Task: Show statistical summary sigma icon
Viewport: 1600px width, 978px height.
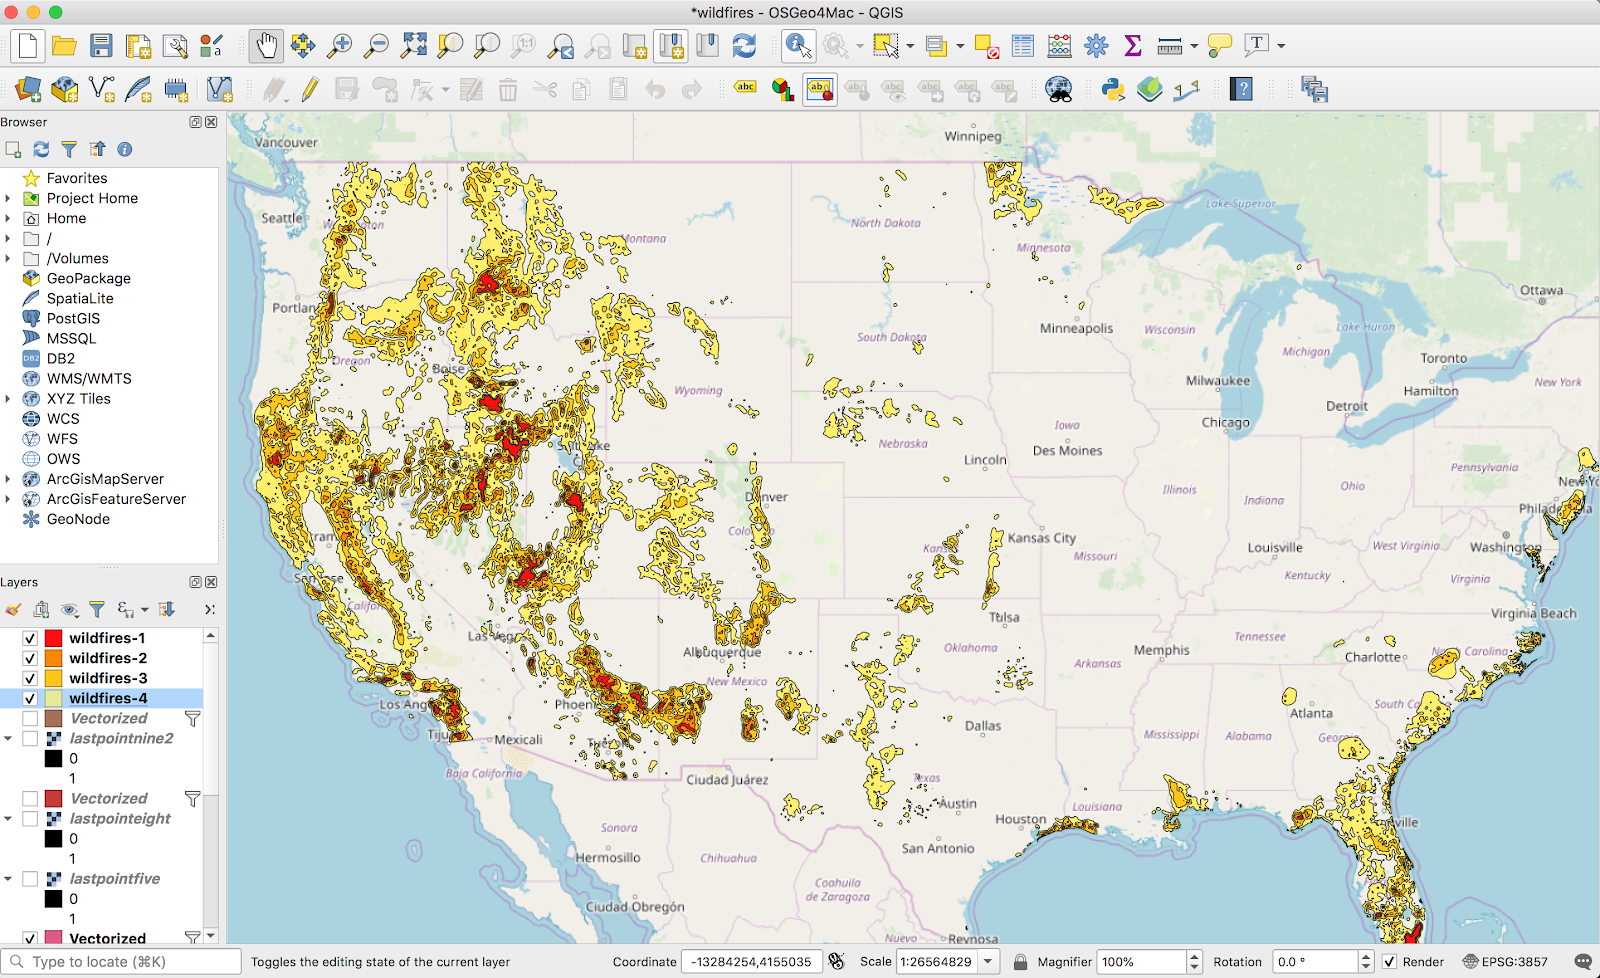Action: coord(1133,46)
